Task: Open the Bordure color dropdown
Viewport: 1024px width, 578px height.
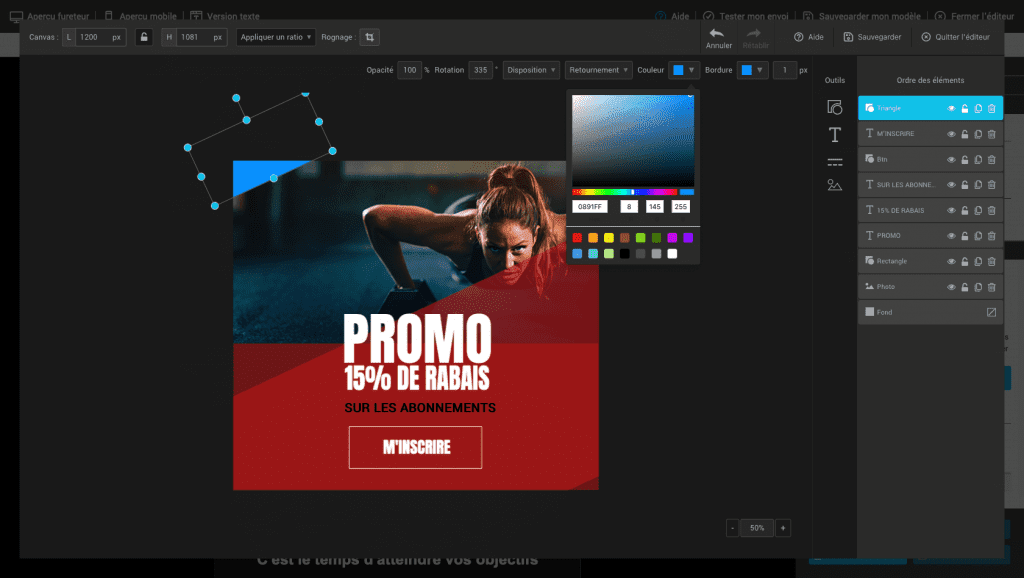Action: (x=752, y=70)
